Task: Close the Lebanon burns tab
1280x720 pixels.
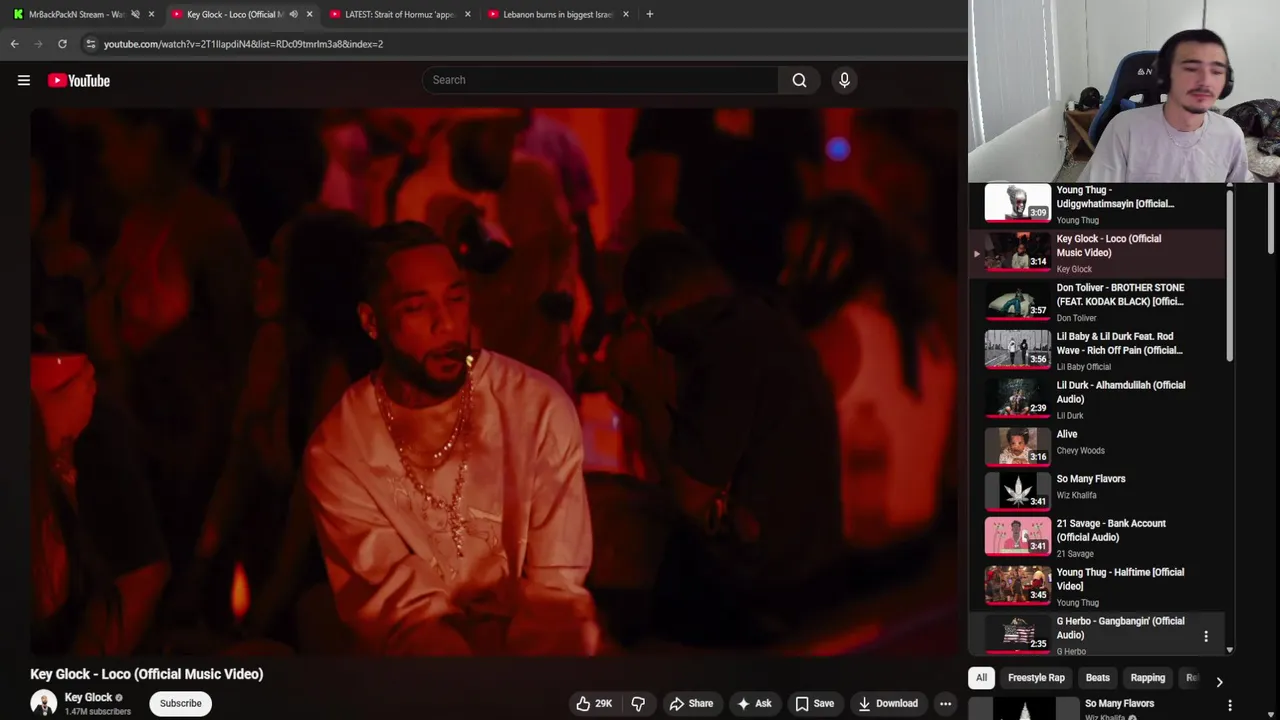Action: pyautogui.click(x=626, y=14)
